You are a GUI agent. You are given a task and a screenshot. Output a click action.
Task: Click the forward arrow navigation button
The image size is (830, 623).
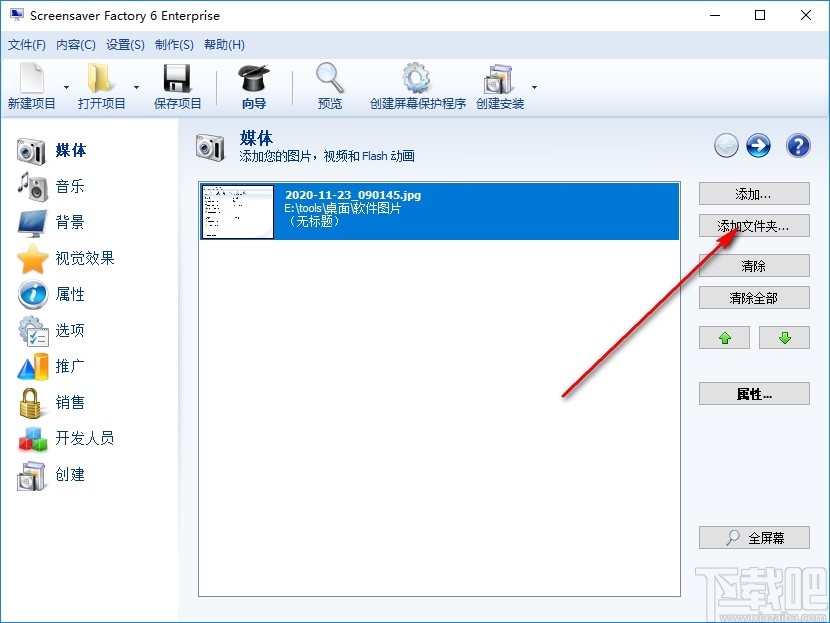[x=758, y=146]
